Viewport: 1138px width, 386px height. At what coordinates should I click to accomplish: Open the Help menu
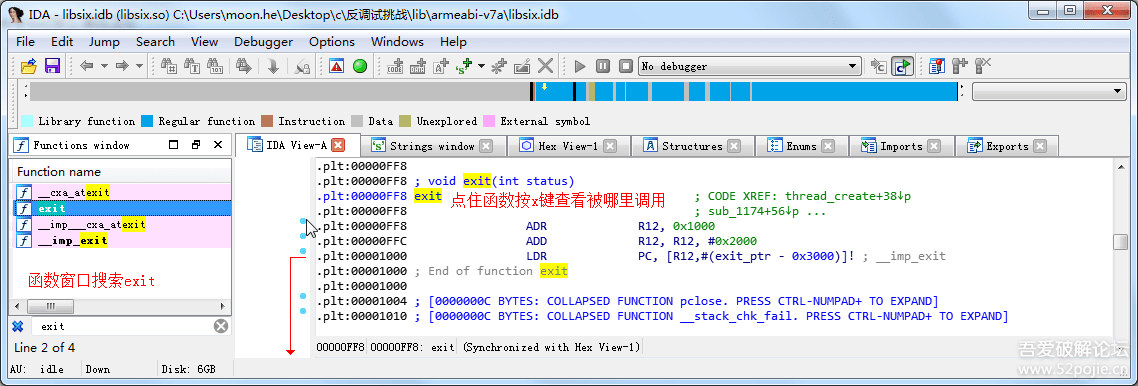coord(453,41)
